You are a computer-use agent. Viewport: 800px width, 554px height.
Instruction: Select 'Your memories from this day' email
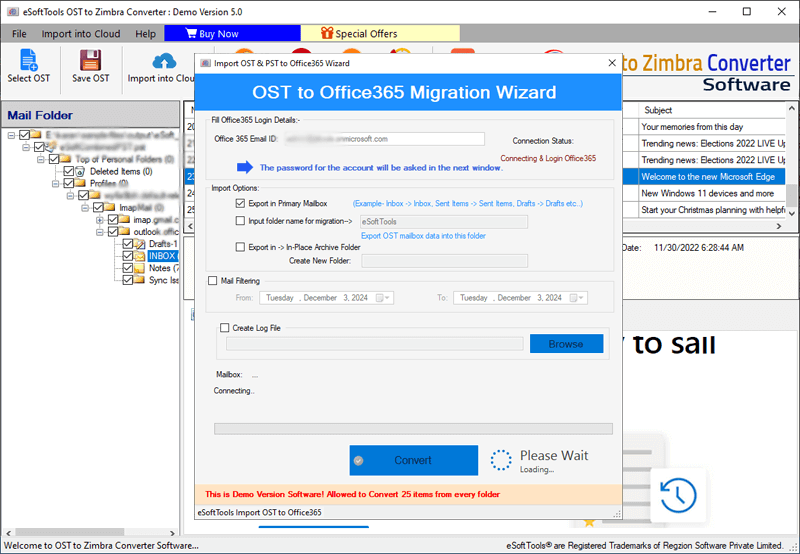click(x=712, y=127)
